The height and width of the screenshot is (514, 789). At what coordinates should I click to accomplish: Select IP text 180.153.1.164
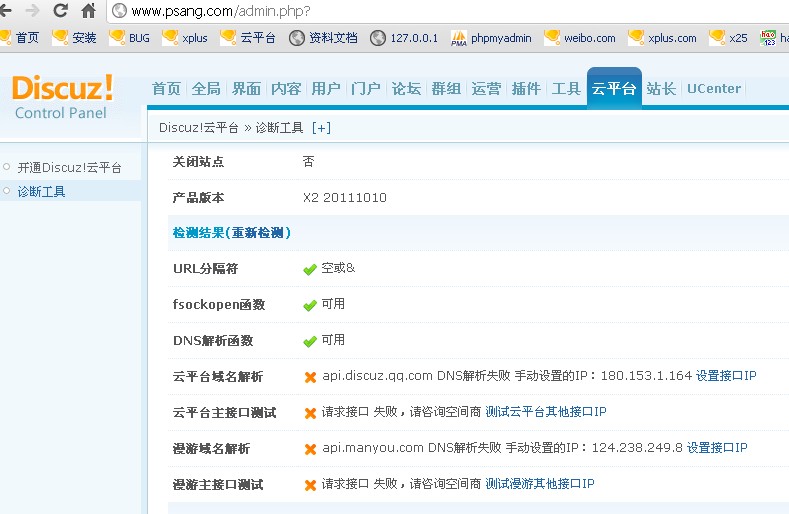647,376
